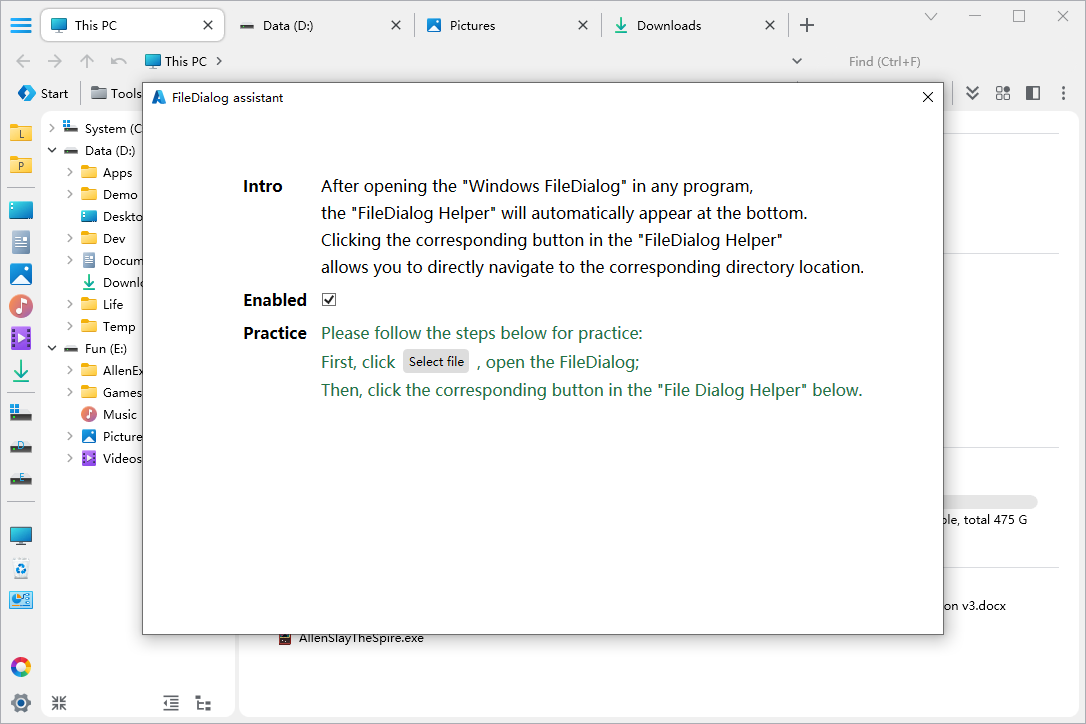Switch to the Downloads tab

(x=668, y=25)
